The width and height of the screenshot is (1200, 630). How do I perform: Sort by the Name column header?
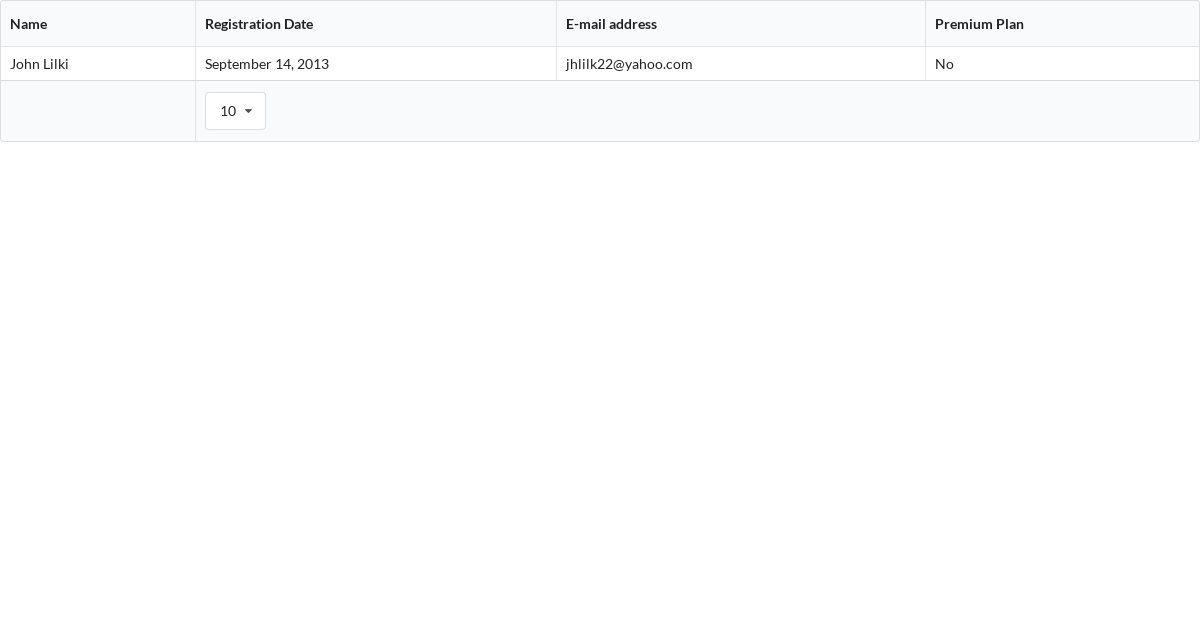pyautogui.click(x=29, y=23)
